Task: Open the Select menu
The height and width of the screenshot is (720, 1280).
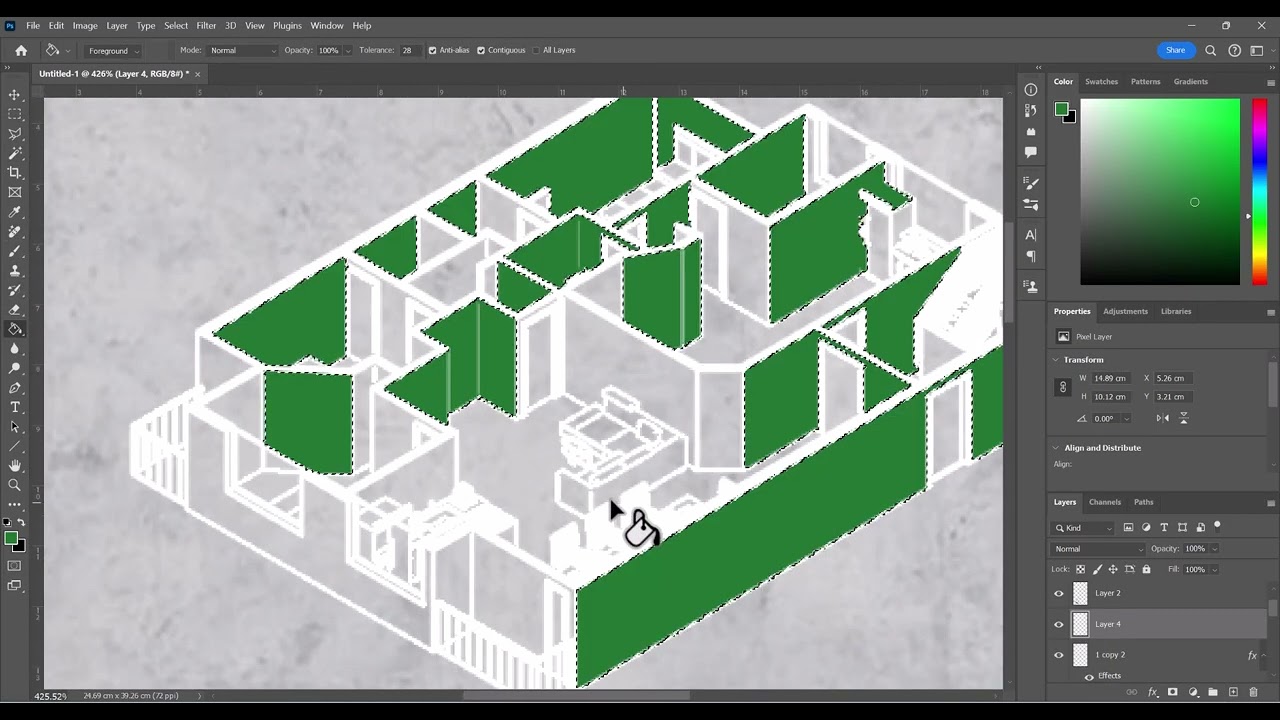Action: [176, 25]
